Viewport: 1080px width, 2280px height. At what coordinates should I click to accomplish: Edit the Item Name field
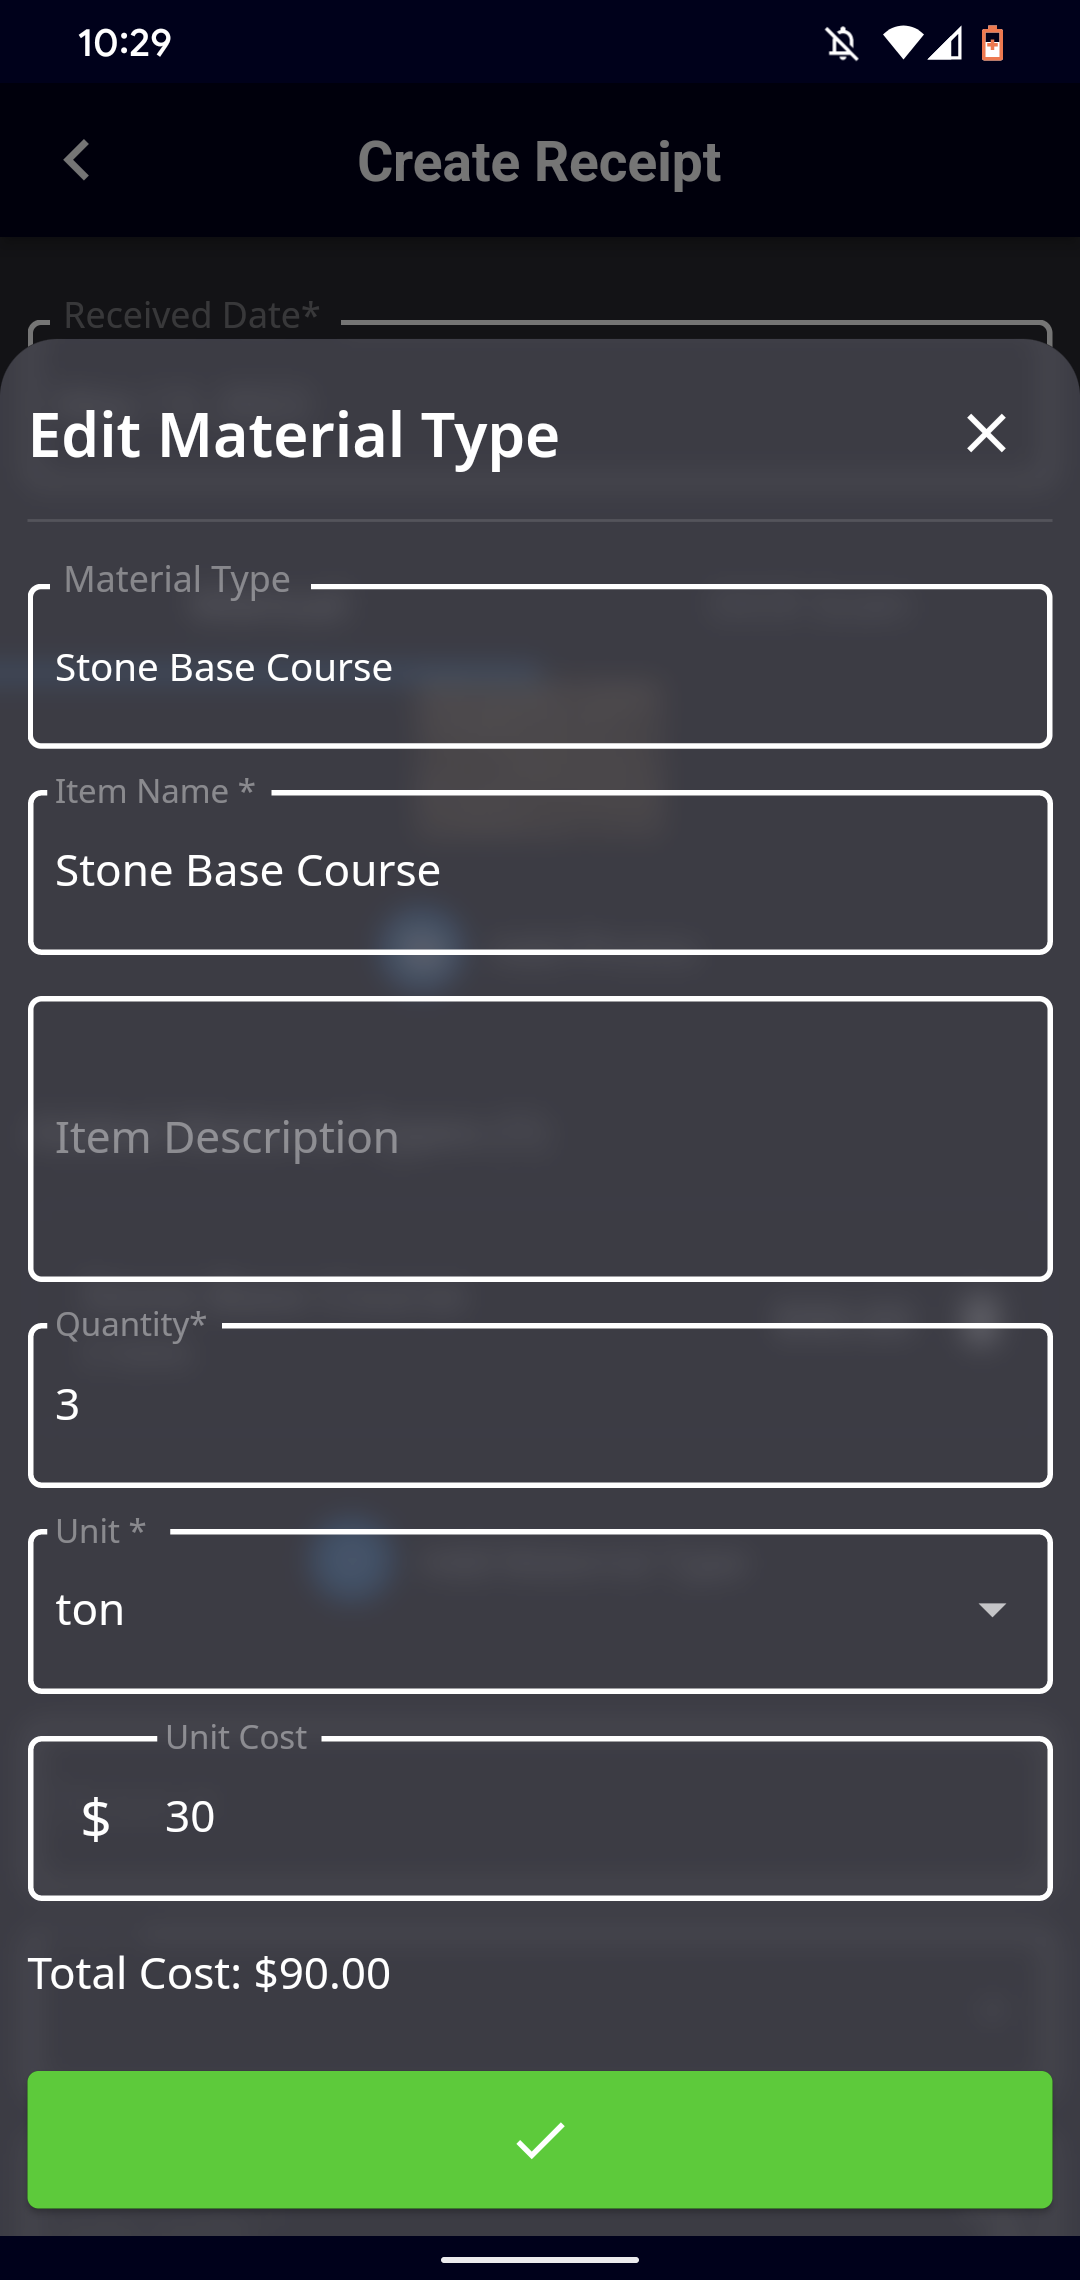[x=540, y=872]
